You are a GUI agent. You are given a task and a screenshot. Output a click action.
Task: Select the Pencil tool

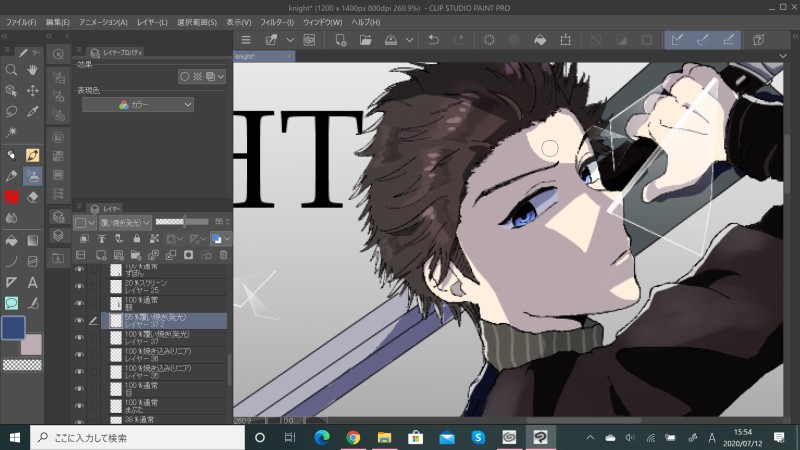tap(11, 176)
